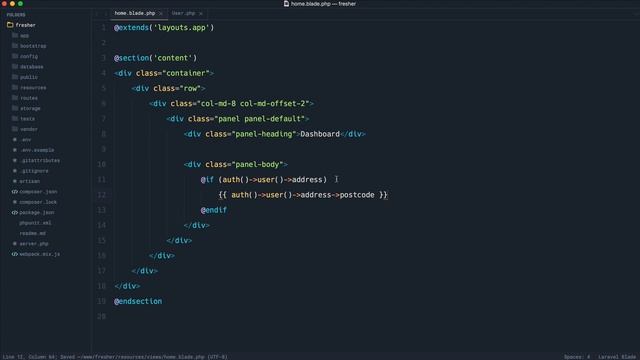Close the home.blade.php tab
The width and height of the screenshot is (640, 360).
point(161,13)
